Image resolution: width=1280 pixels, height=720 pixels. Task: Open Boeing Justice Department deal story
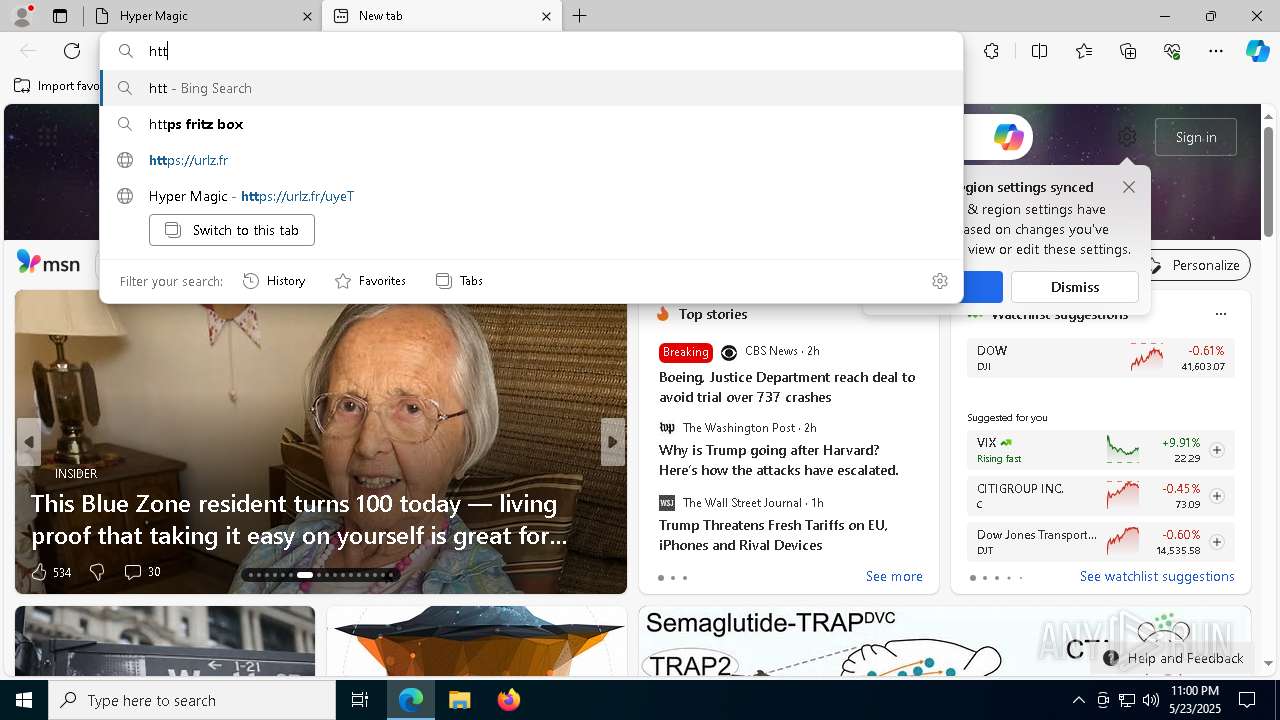(787, 387)
